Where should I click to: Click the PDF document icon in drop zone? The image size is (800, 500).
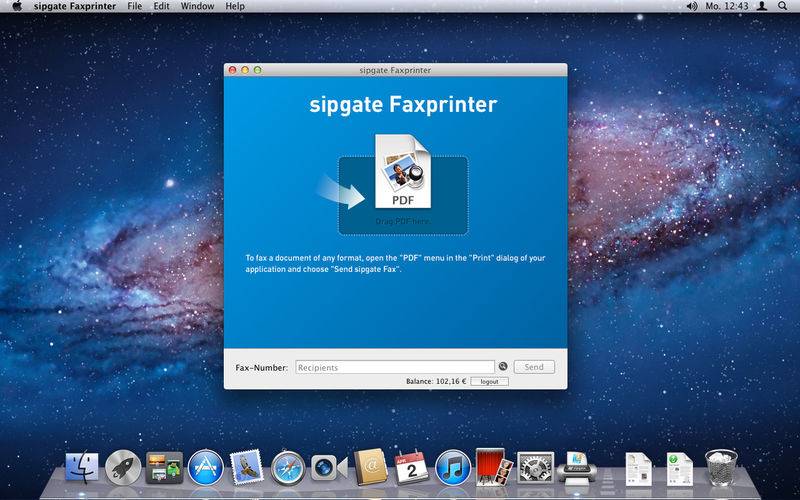pos(403,171)
